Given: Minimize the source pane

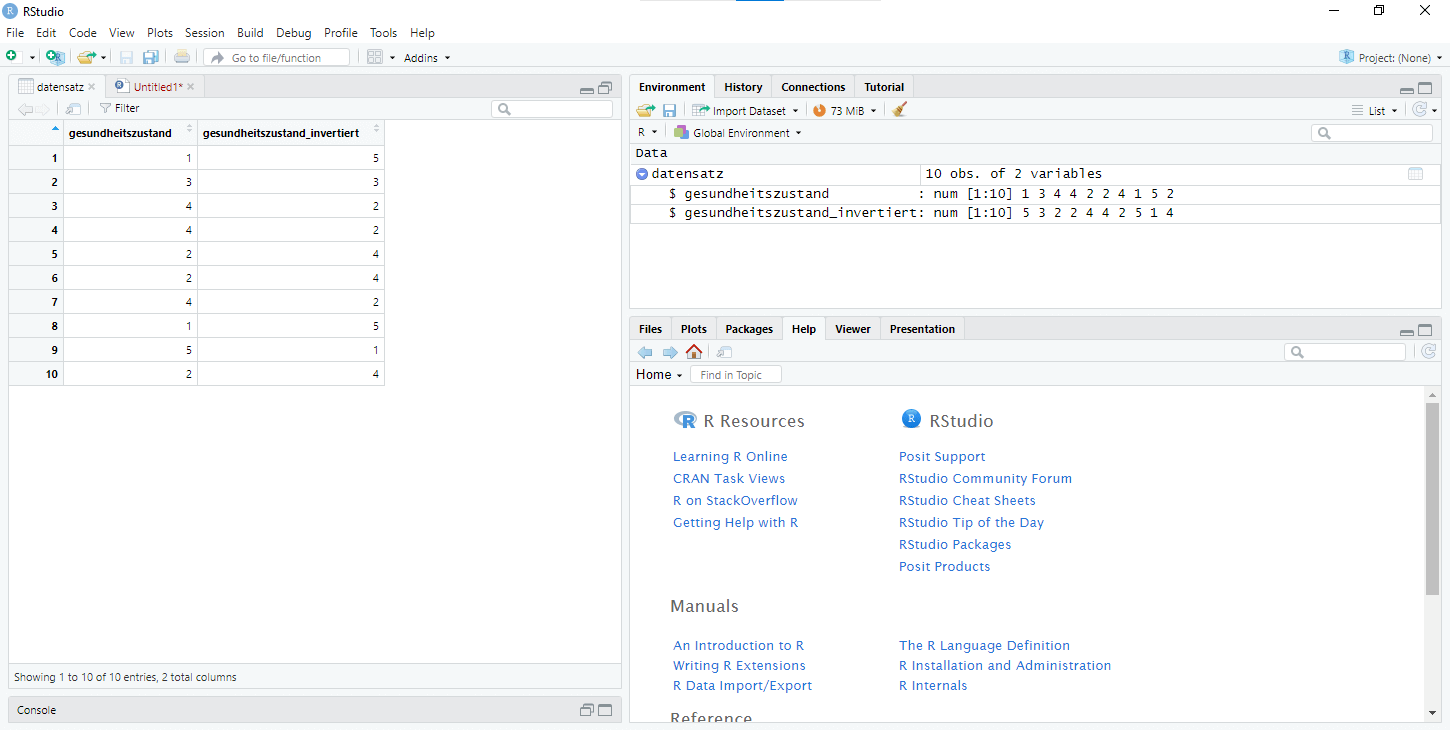Looking at the screenshot, I should (587, 90).
